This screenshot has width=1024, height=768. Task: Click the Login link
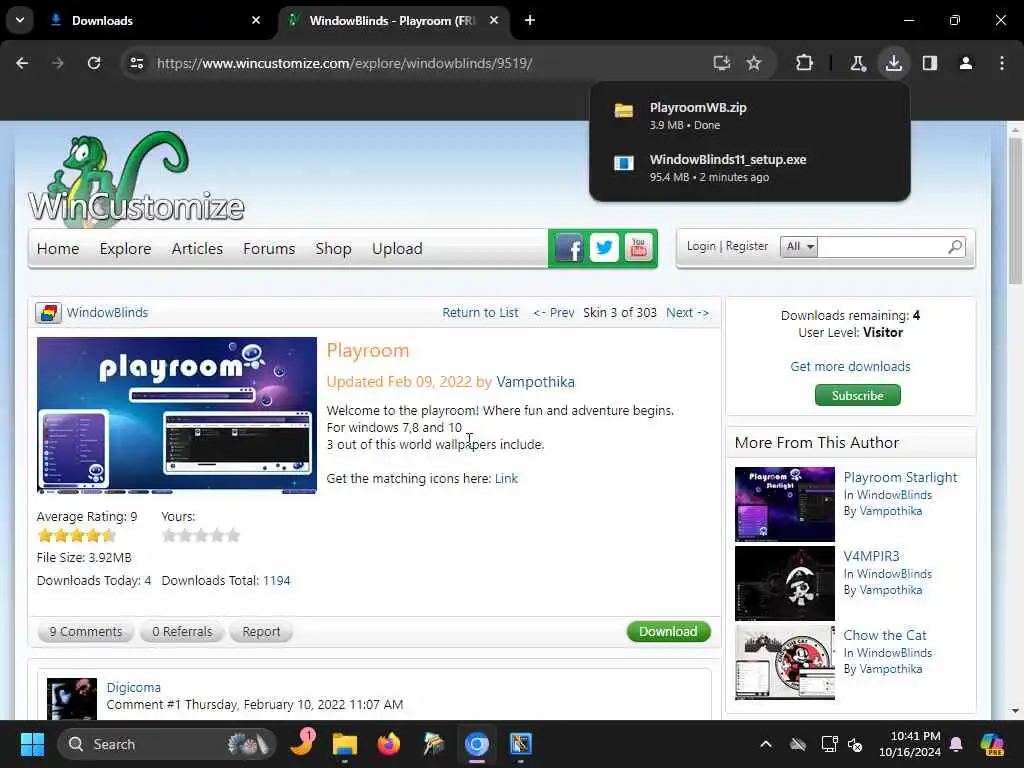tap(701, 246)
